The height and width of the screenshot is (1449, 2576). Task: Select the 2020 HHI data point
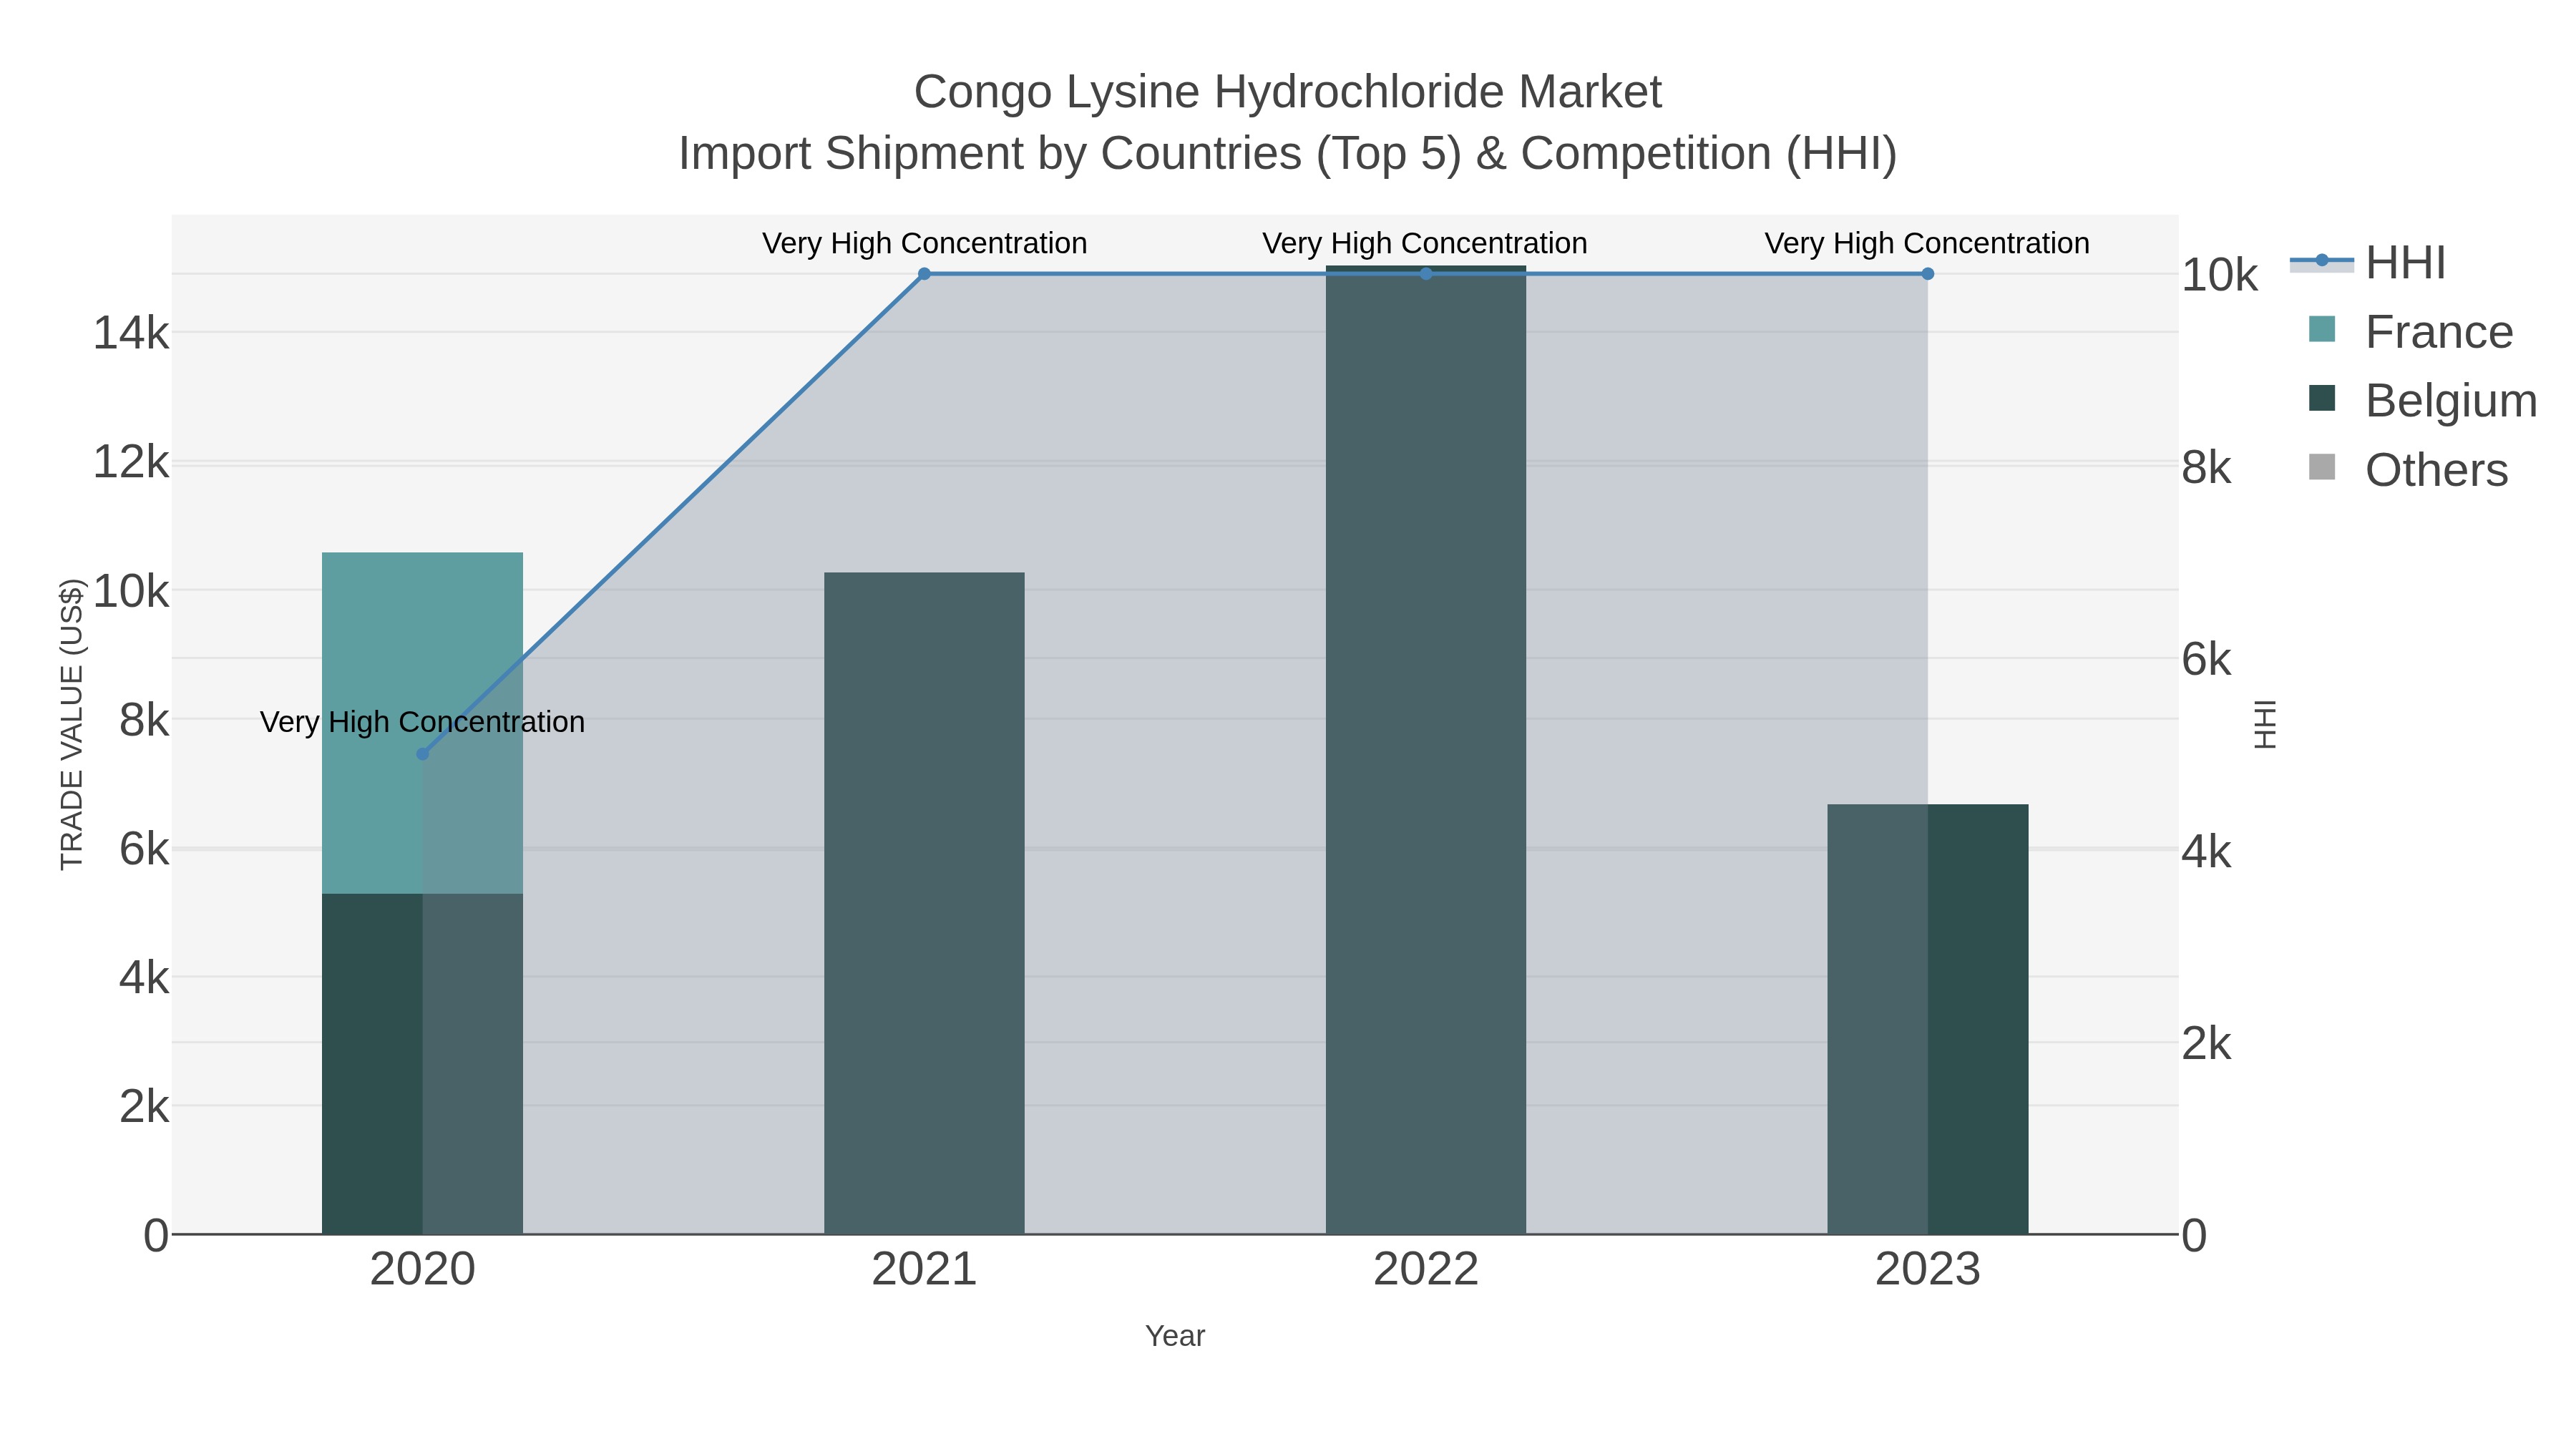coord(422,754)
